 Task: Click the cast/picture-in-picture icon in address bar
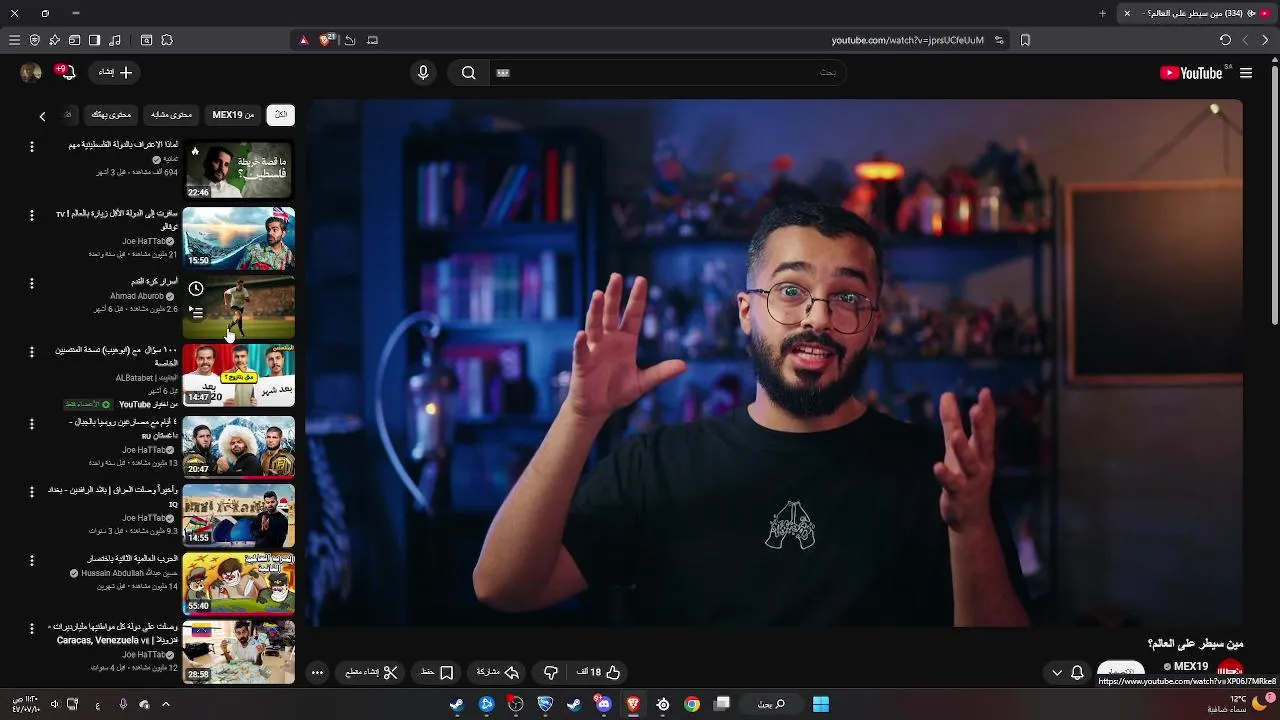(x=373, y=40)
